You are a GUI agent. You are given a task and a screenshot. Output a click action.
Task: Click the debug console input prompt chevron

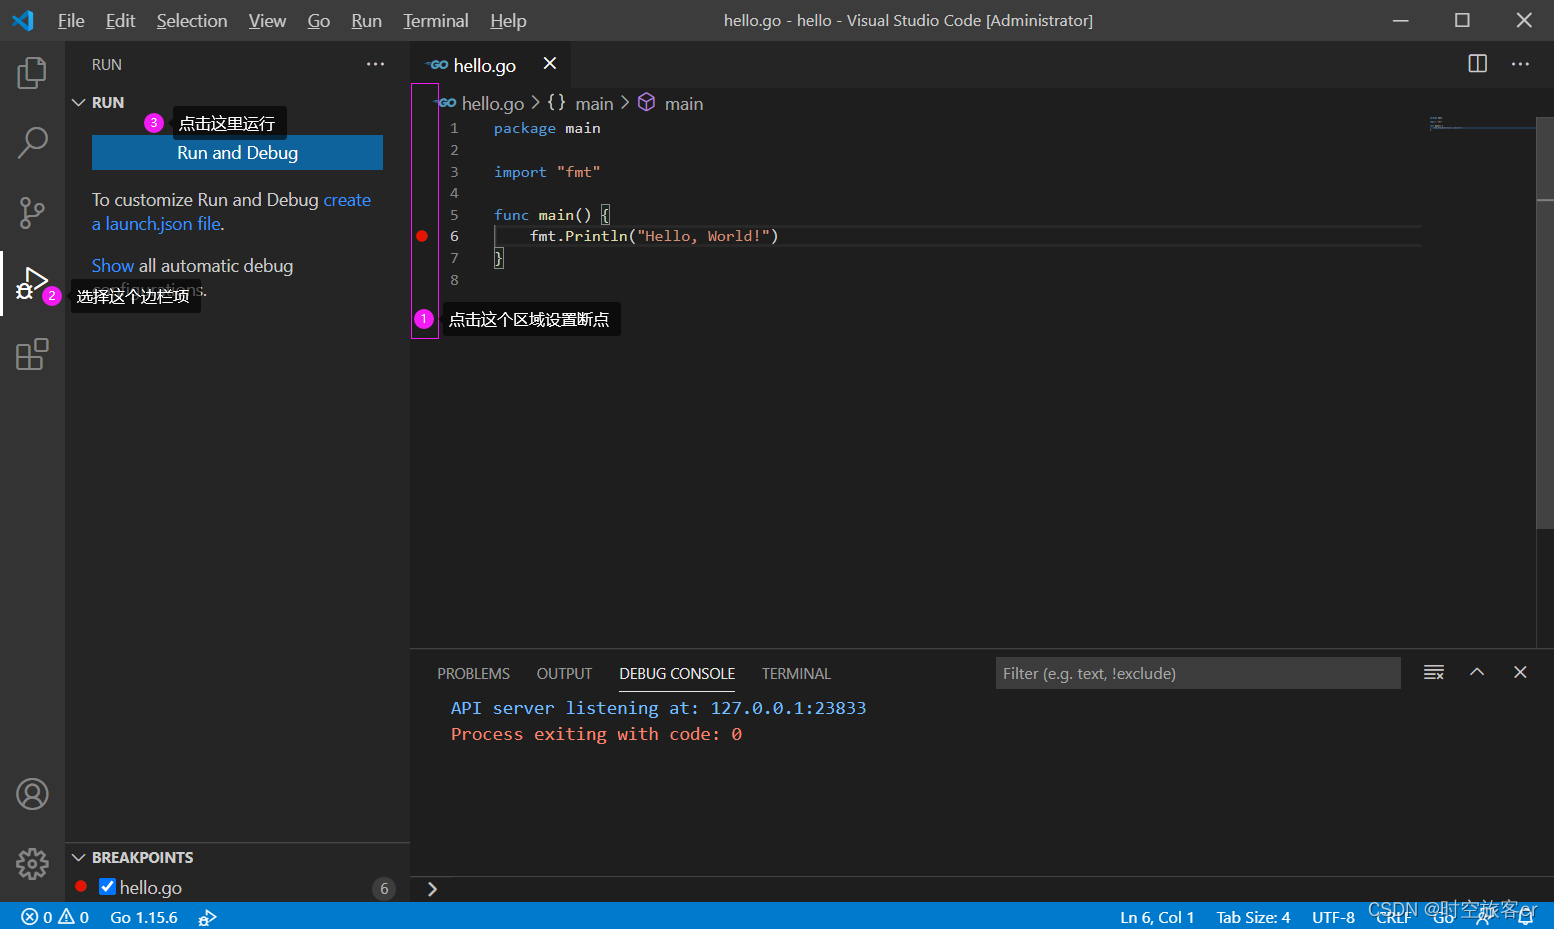click(432, 889)
